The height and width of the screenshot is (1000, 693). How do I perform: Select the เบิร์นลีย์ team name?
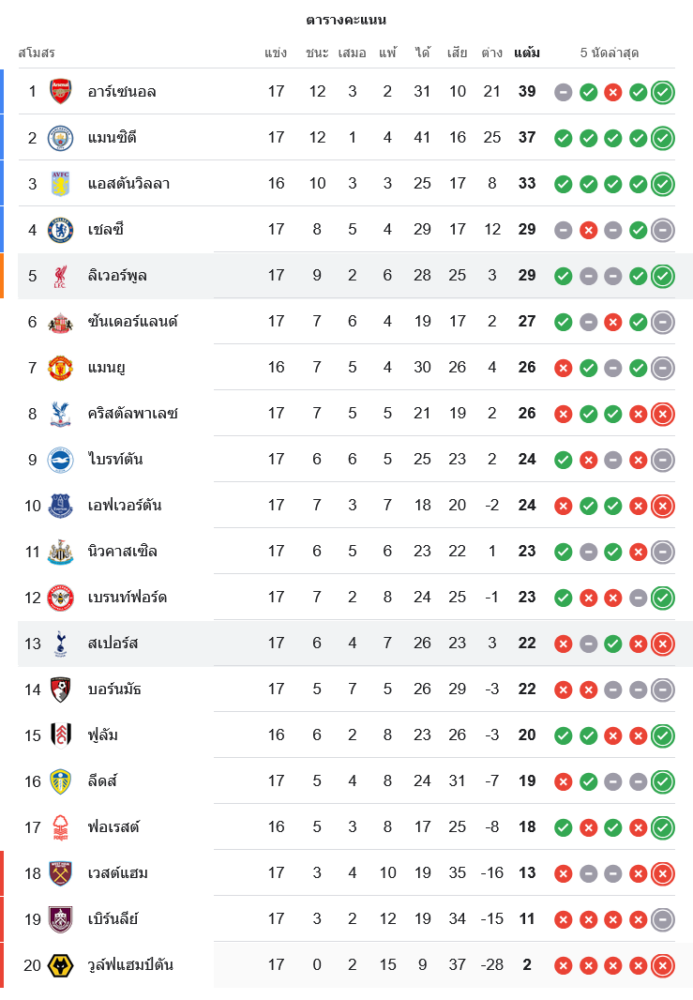[112, 920]
